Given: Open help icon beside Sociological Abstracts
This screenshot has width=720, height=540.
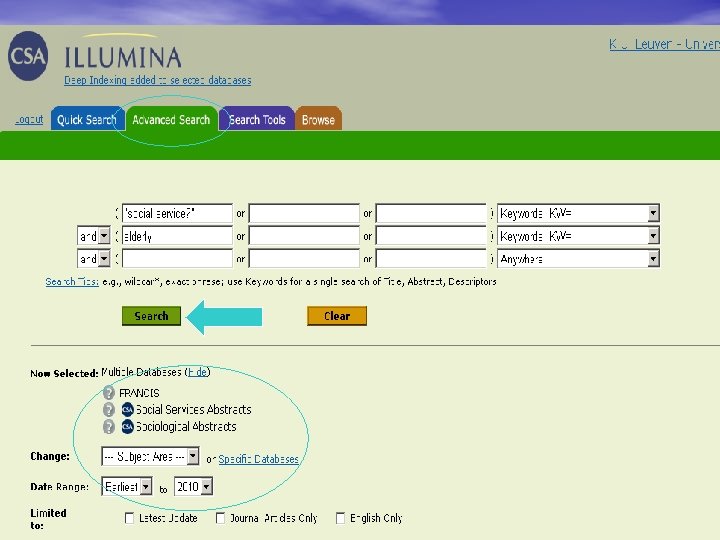Looking at the screenshot, I should [x=109, y=427].
